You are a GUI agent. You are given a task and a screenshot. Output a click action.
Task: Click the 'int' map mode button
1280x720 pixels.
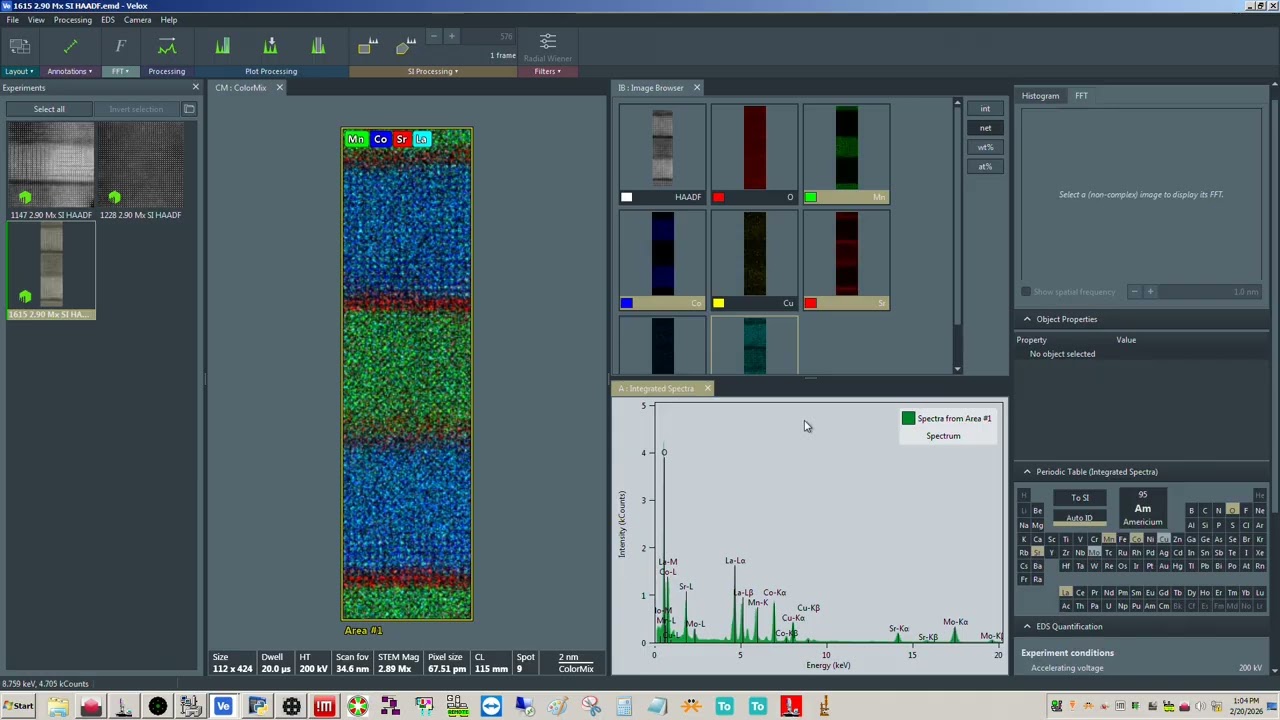(x=985, y=109)
